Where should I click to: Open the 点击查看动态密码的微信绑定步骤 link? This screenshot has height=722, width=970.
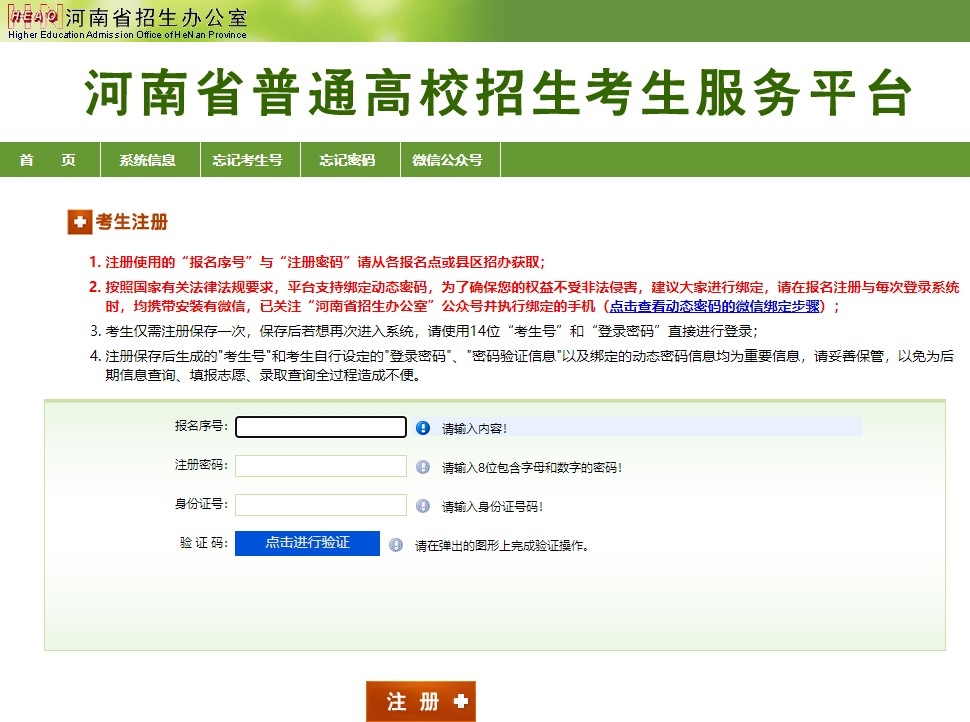click(x=714, y=306)
